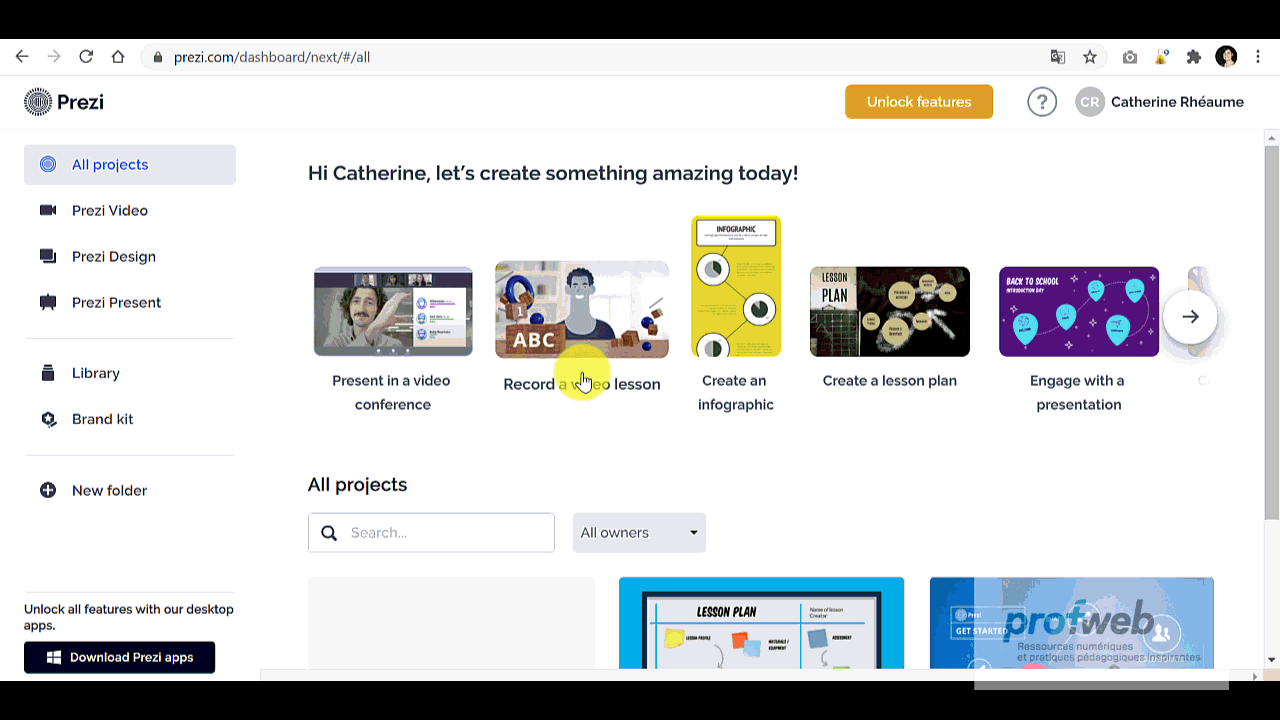Image resolution: width=1280 pixels, height=720 pixels.
Task: Reload the page with refresh icon
Action: 86,57
